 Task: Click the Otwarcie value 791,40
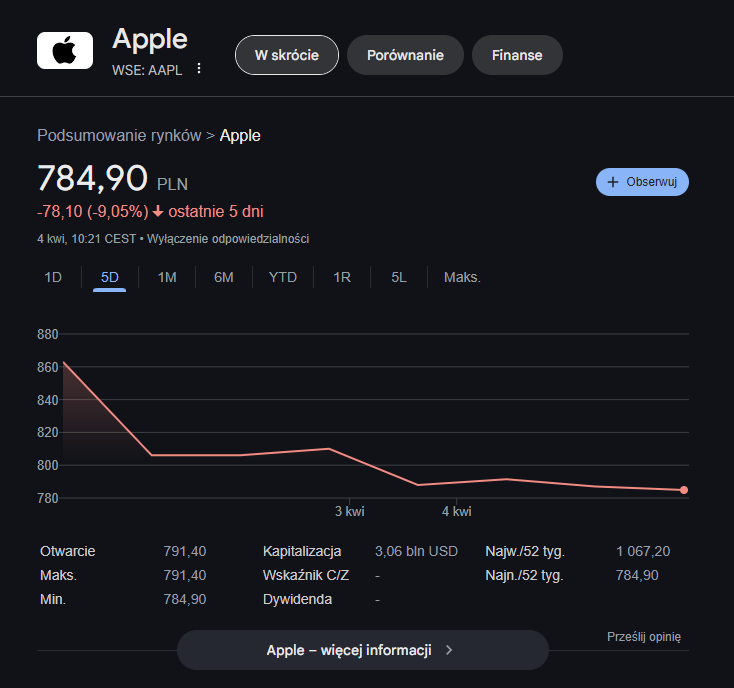coord(184,551)
